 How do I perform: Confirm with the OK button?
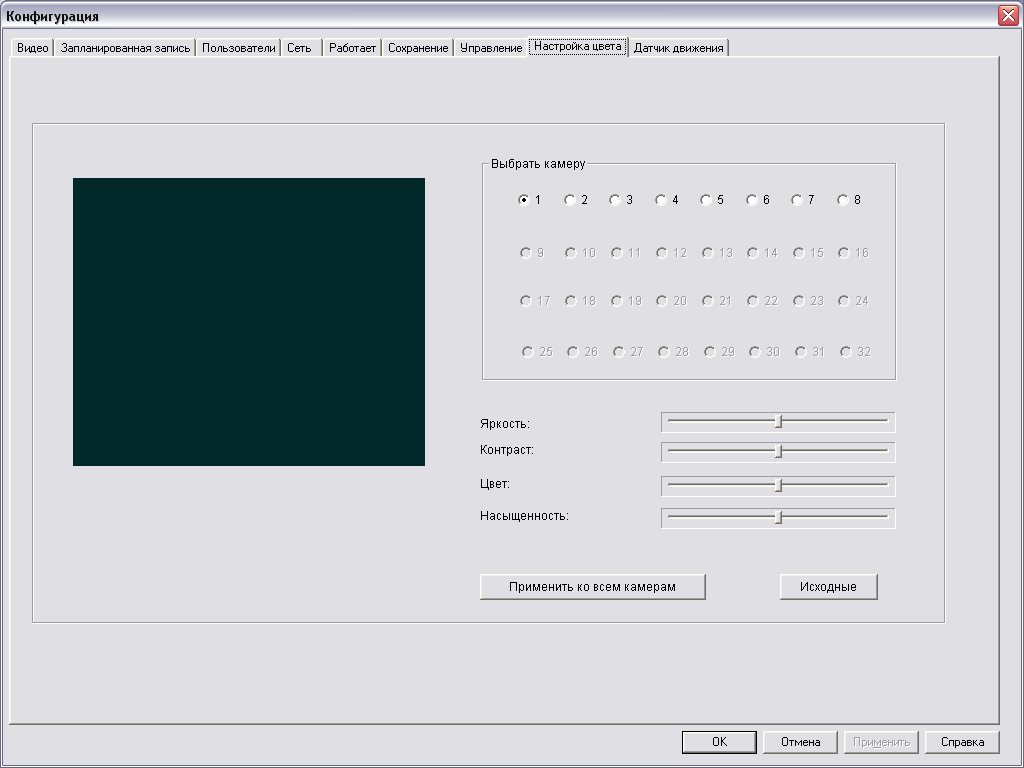pyautogui.click(x=719, y=742)
